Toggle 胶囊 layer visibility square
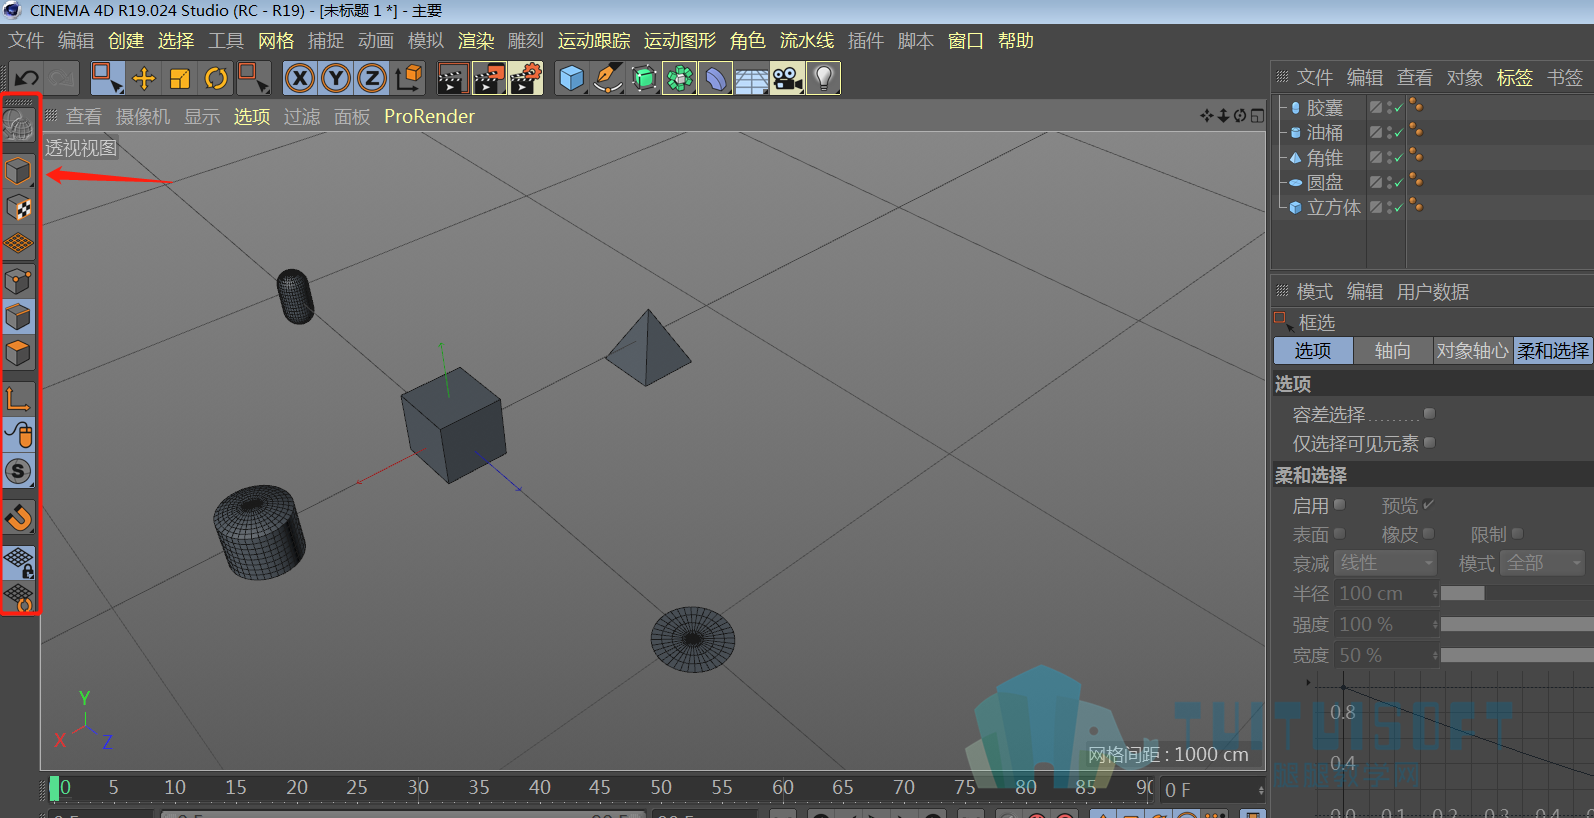 [x=1376, y=107]
